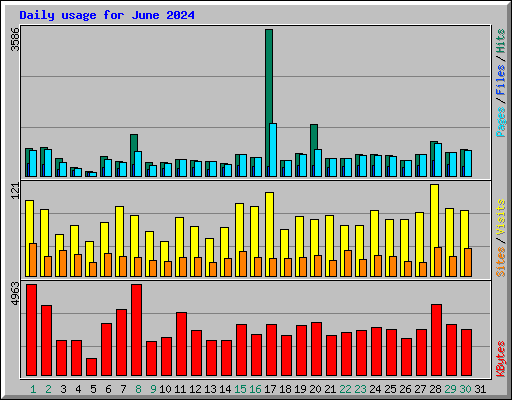Screen dimensions: 512x400
Task: Select day 12 on the date axis
Action: (195, 389)
